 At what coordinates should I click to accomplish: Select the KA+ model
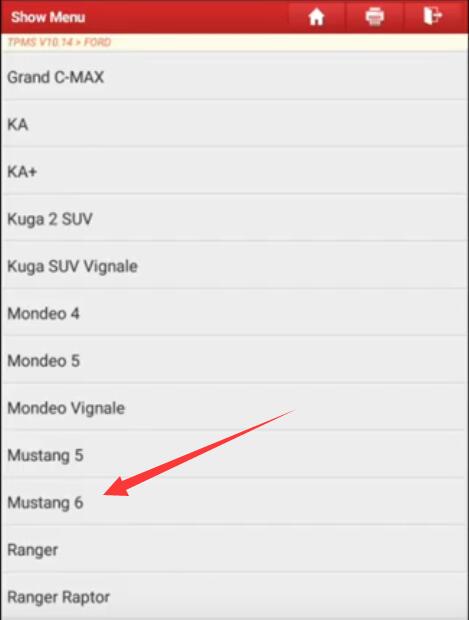coord(234,171)
